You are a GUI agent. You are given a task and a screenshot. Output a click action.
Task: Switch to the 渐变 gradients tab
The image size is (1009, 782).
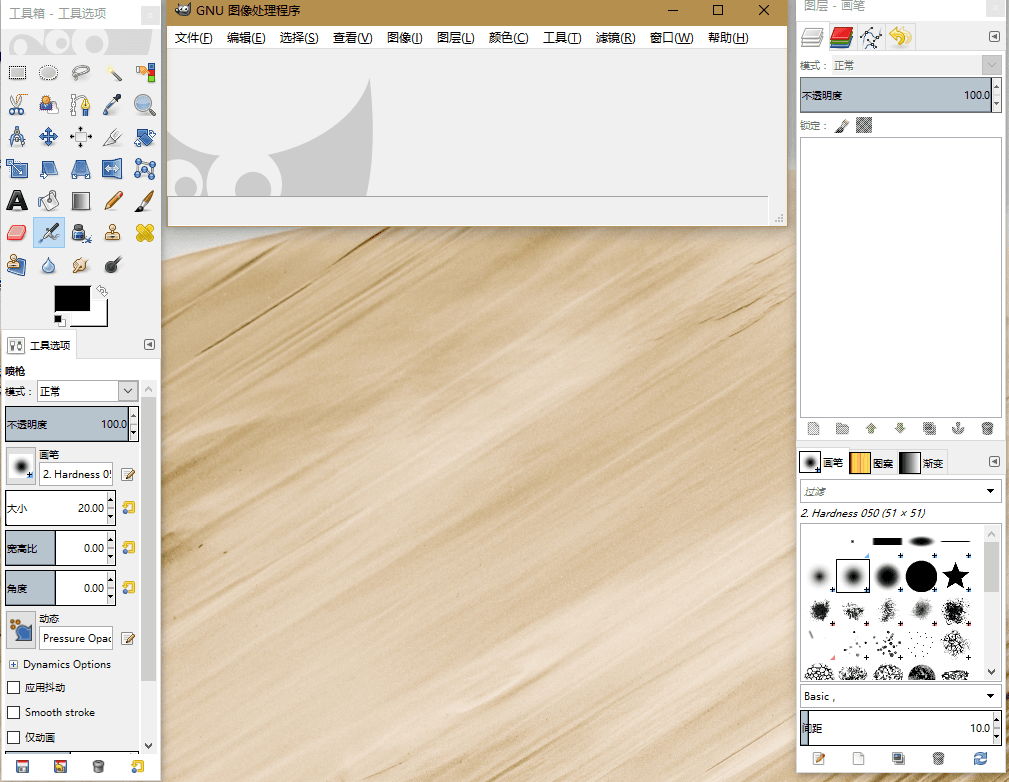point(921,463)
